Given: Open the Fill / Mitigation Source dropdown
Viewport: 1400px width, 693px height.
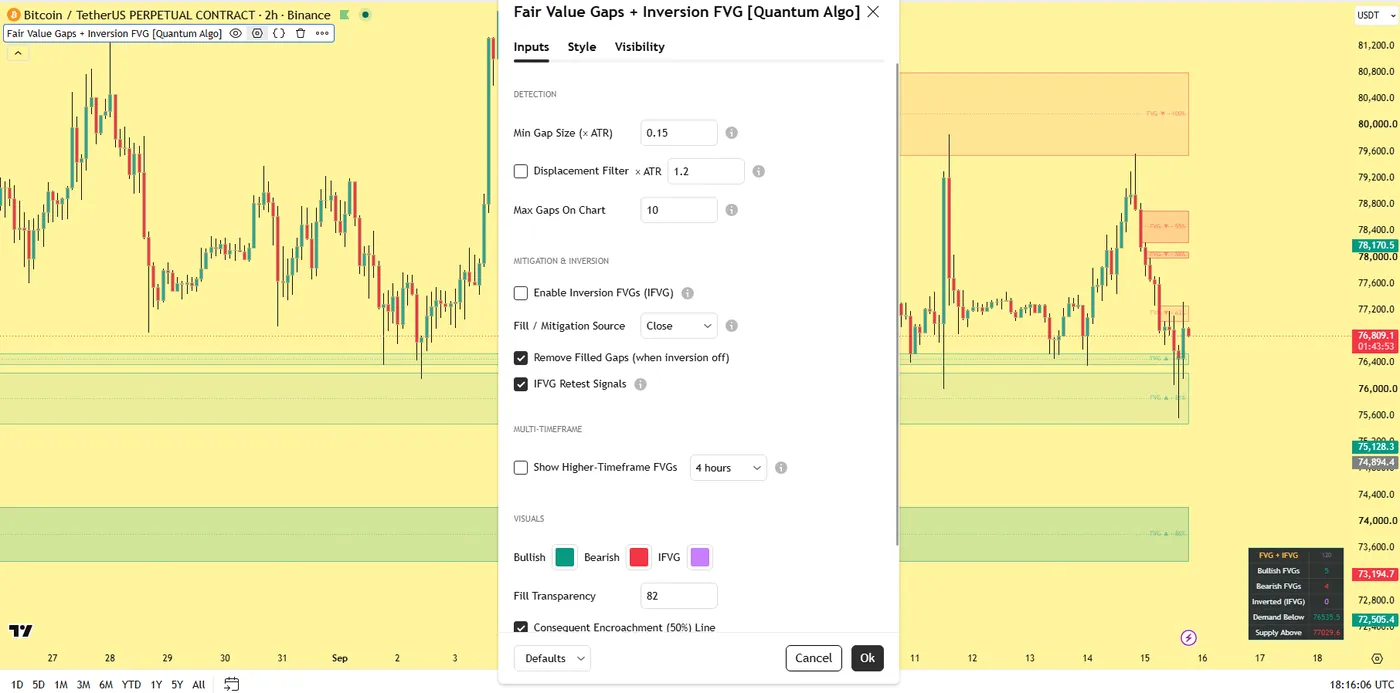Looking at the screenshot, I should click(x=679, y=326).
